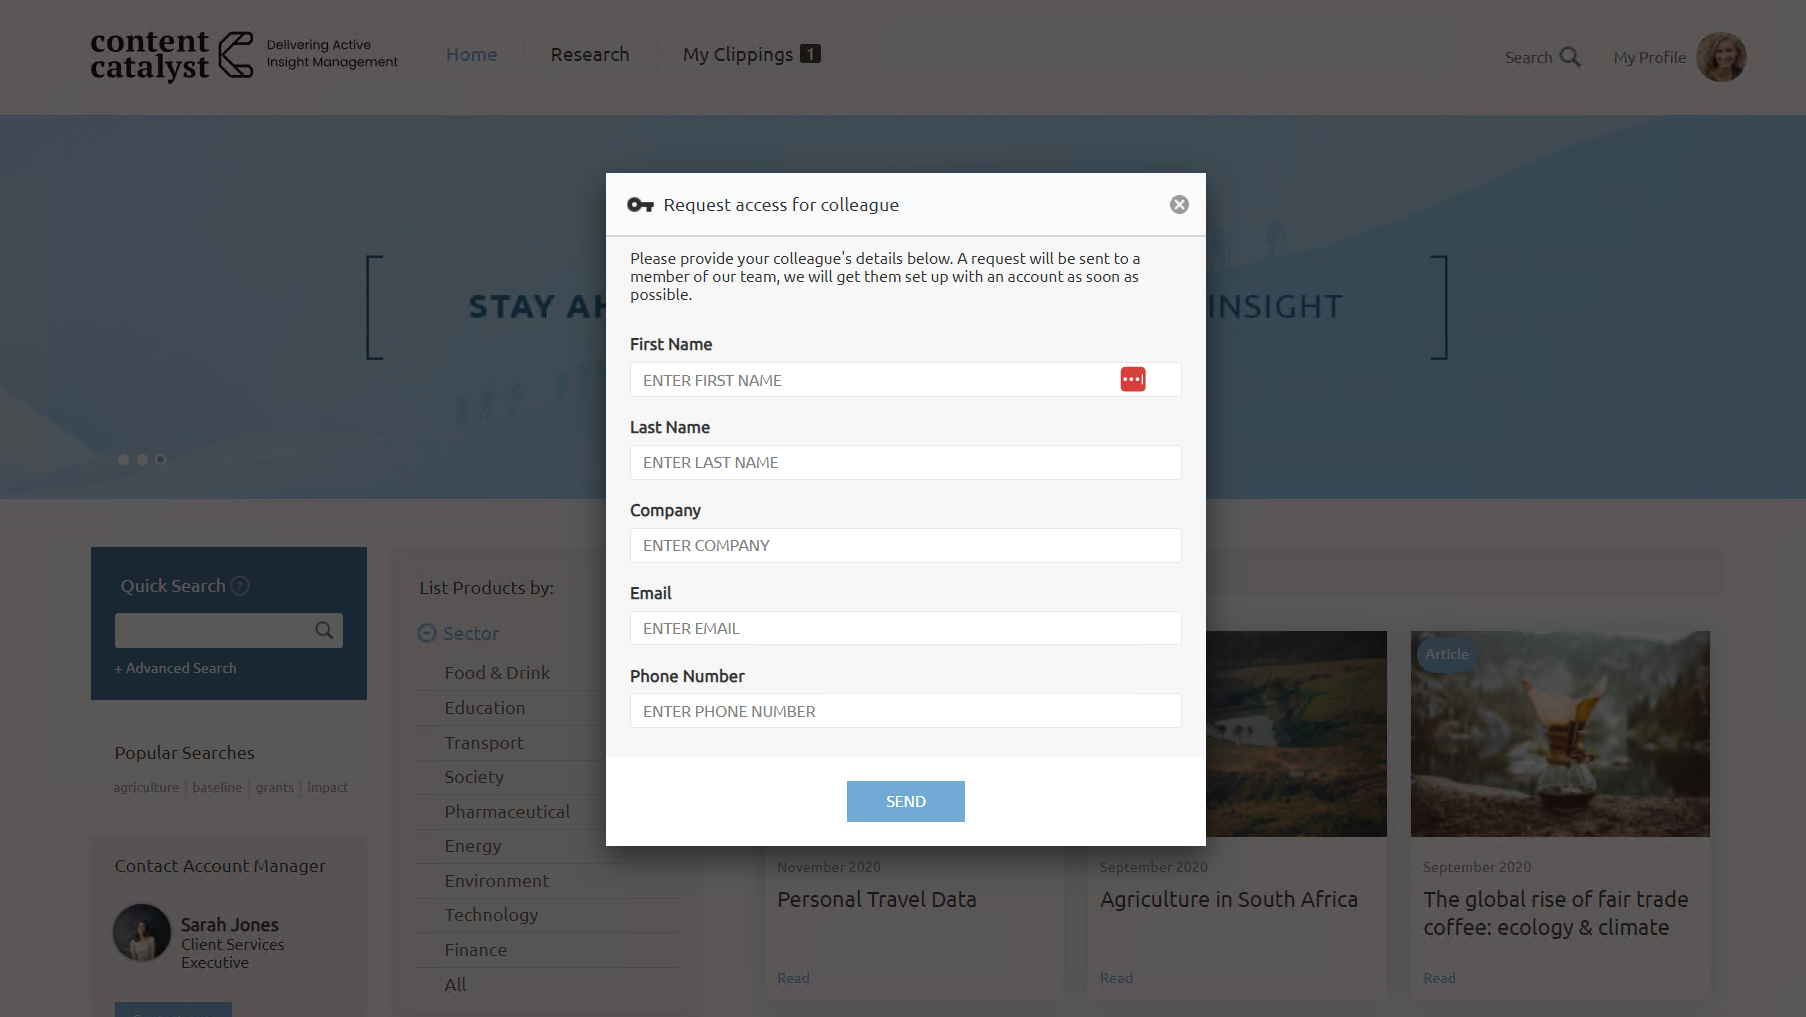Collapse the Sector list

427,633
